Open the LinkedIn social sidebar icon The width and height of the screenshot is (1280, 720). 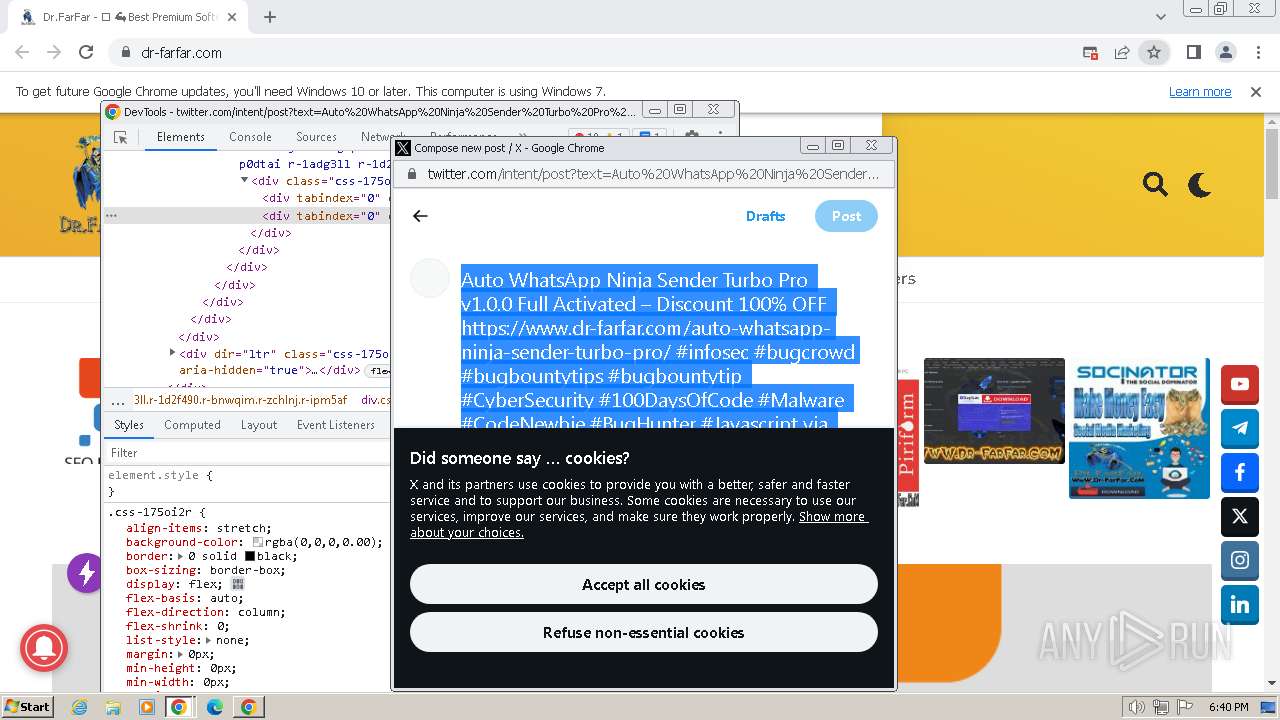tap(1240, 604)
